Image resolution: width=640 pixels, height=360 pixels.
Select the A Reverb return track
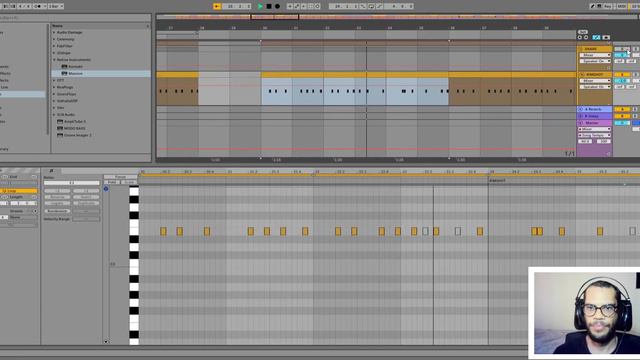tap(594, 109)
